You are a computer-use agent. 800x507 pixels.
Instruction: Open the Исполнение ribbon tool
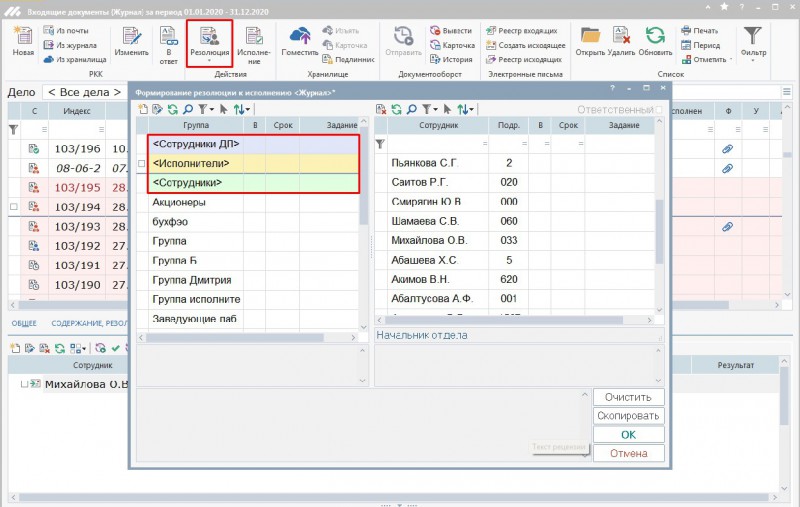[x=254, y=45]
